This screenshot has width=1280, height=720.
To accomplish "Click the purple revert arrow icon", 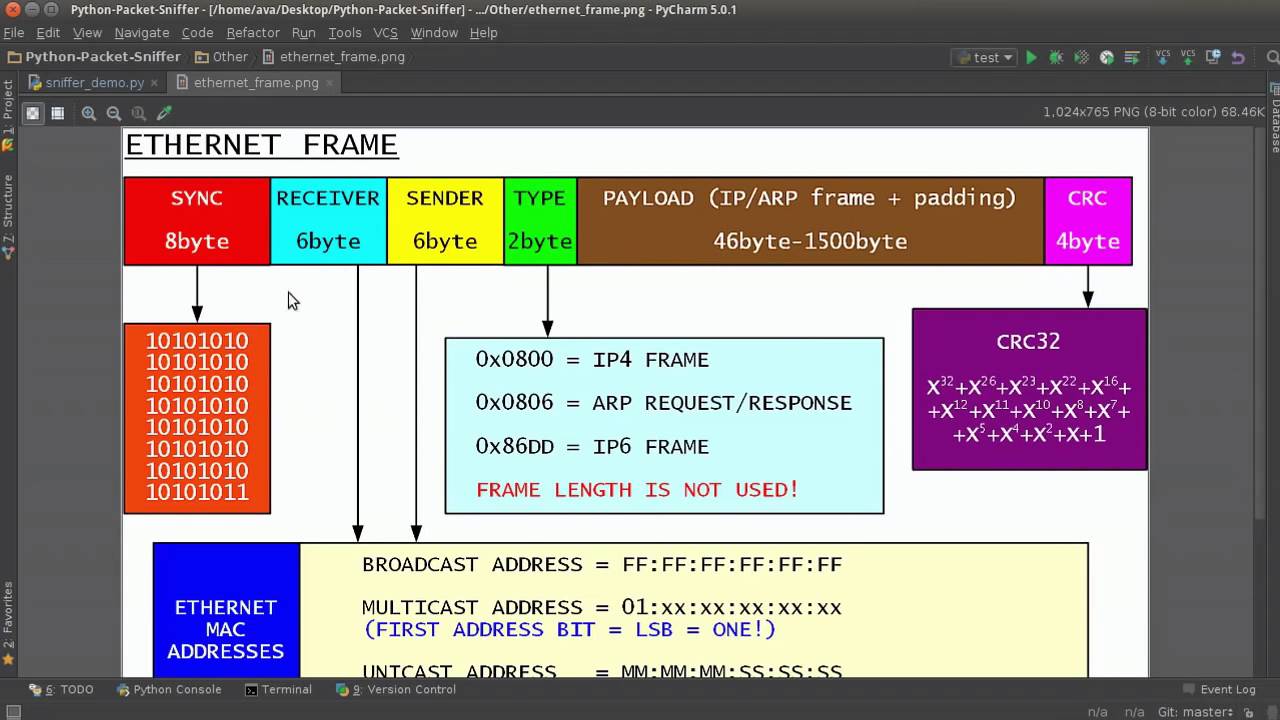I will 1238,58.
